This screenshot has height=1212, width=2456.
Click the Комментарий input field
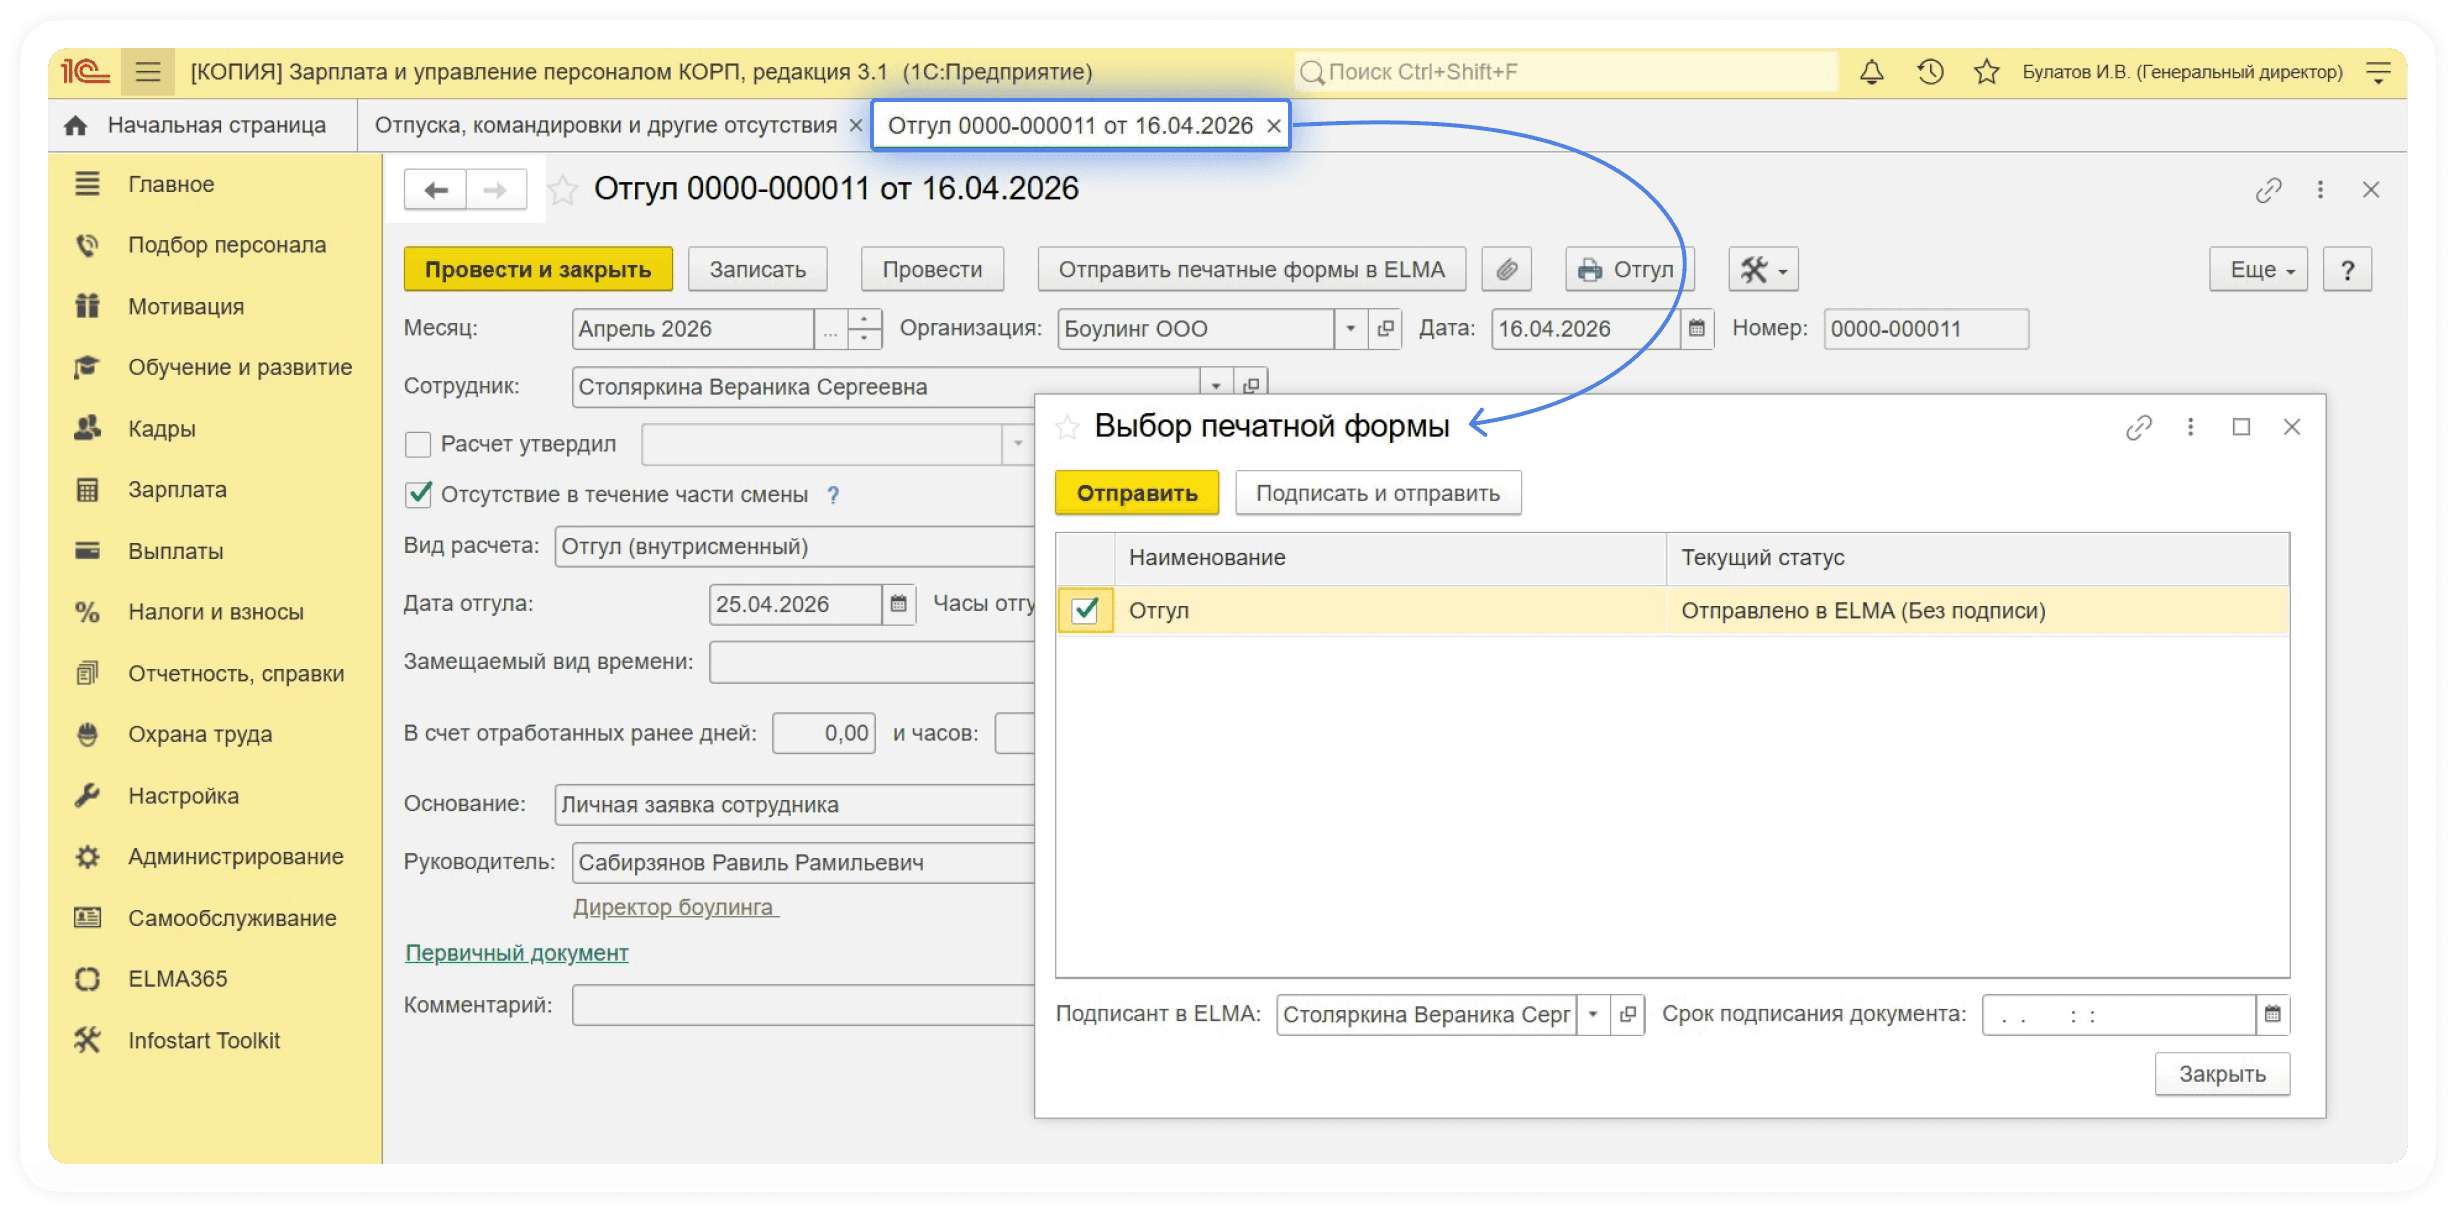[x=803, y=1005]
